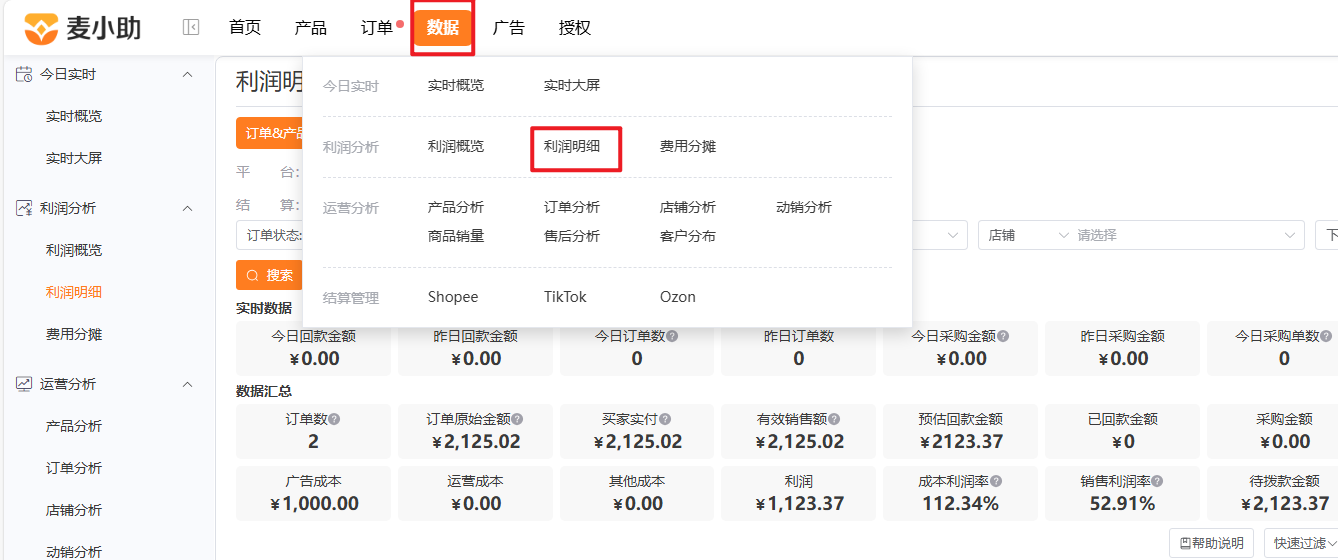
Task: Select 商品销量 in the dropdown menu
Action: pos(456,237)
